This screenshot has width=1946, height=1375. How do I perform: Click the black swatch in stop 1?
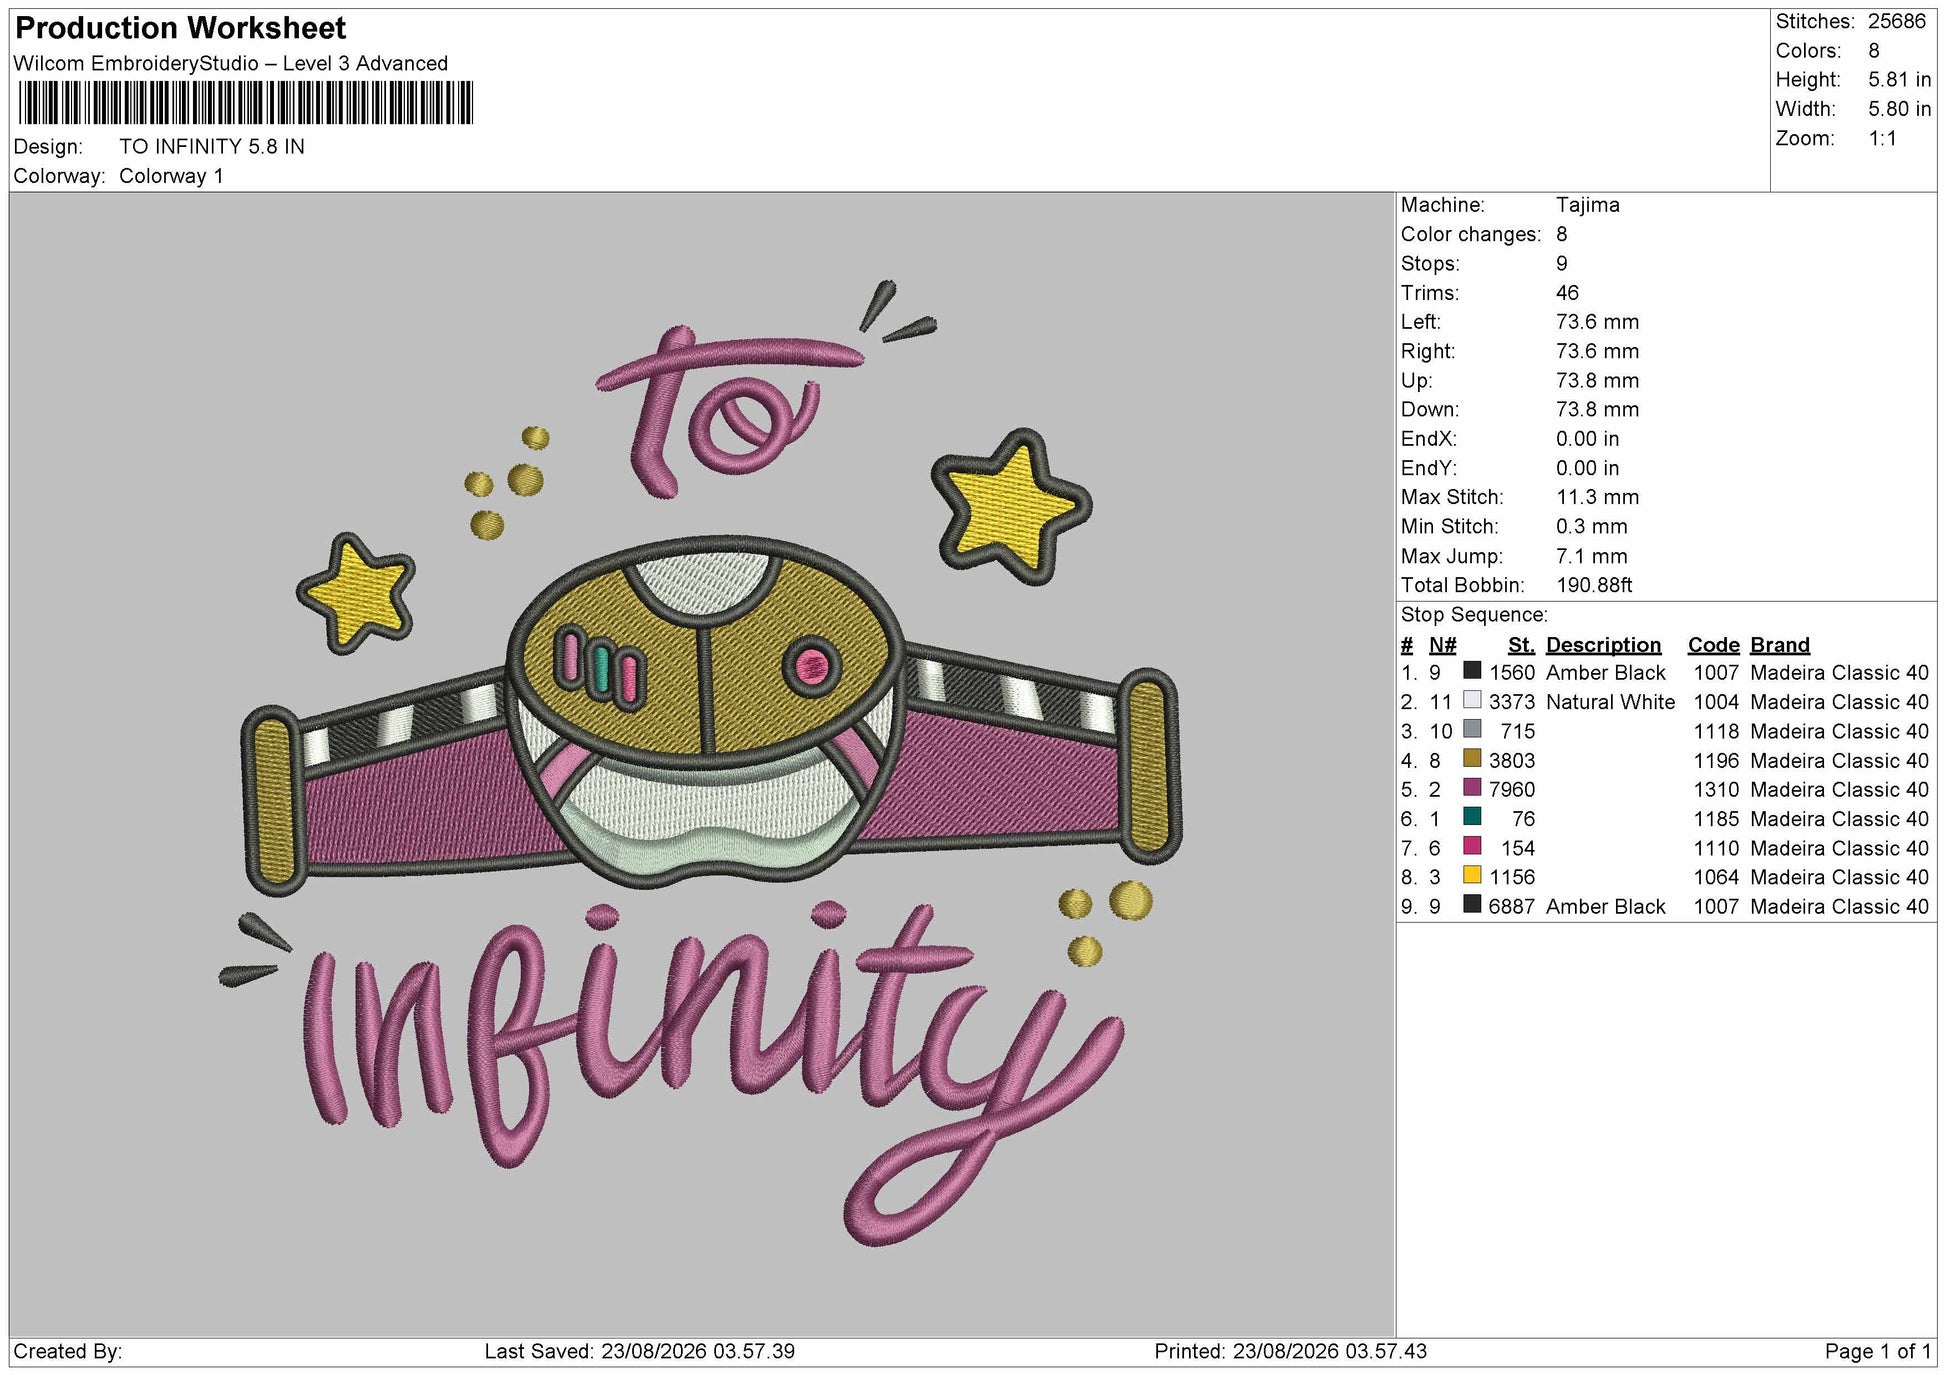click(1472, 671)
